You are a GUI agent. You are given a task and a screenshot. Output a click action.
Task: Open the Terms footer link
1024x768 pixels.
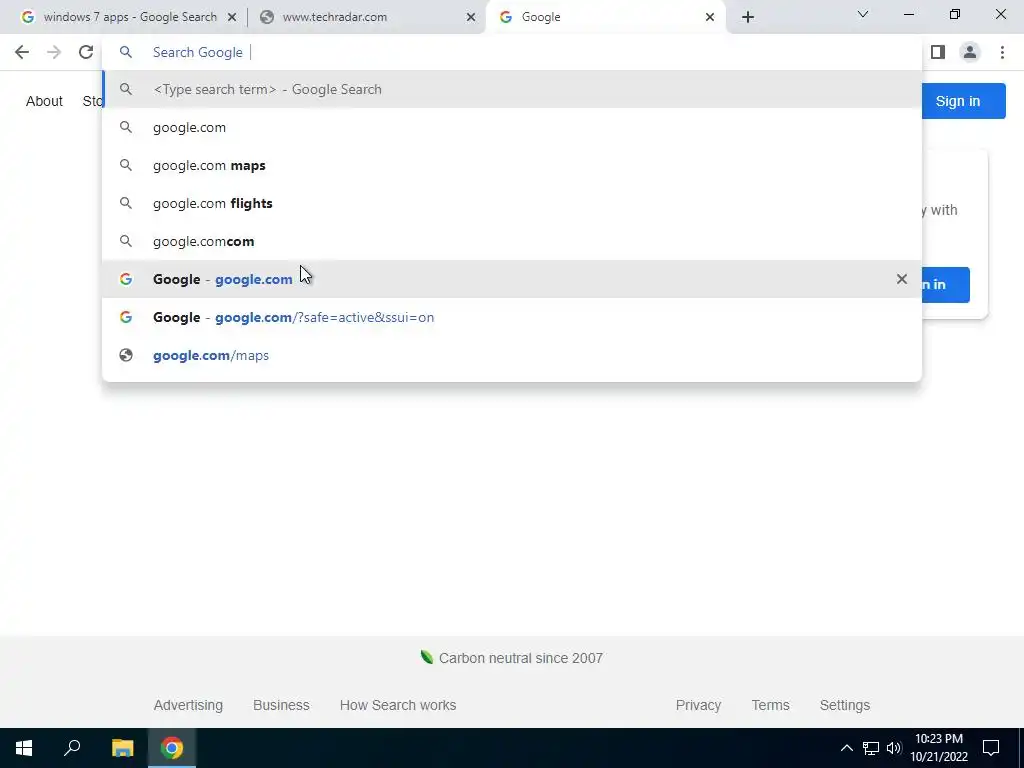coord(771,705)
